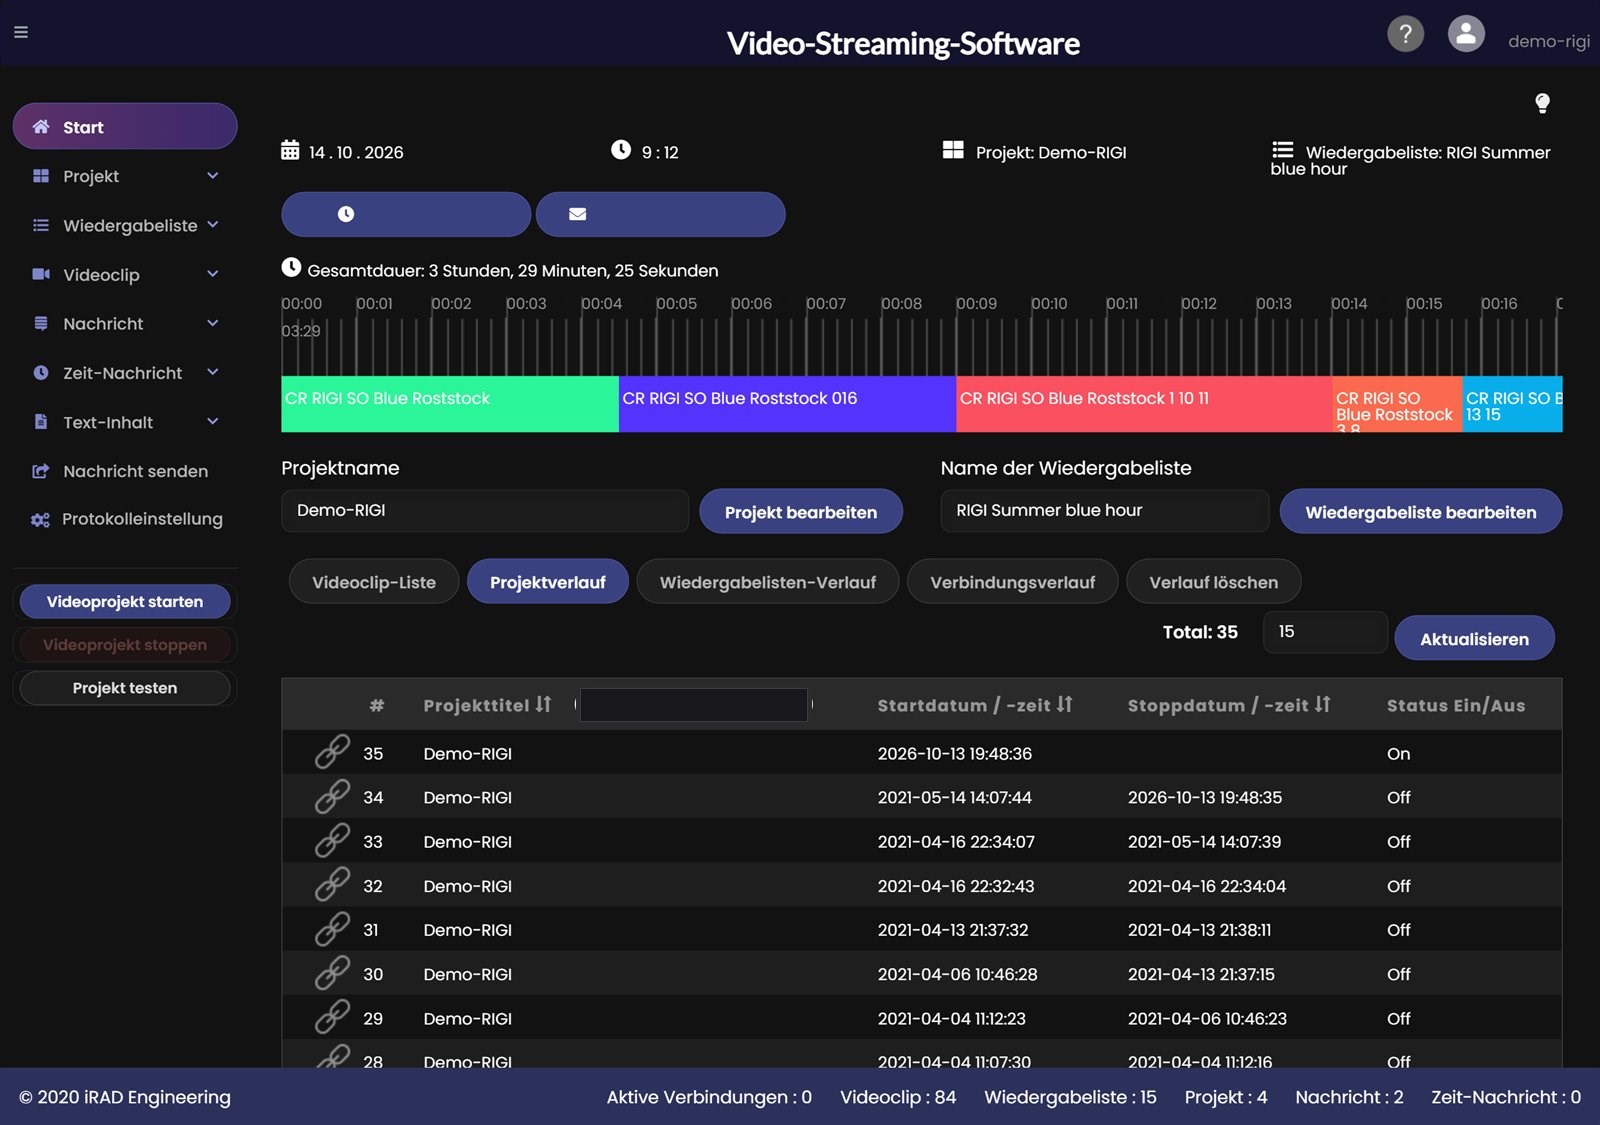Select green CR RIGI SO Blue Roststock clip
This screenshot has width=1600, height=1125.
450,404
